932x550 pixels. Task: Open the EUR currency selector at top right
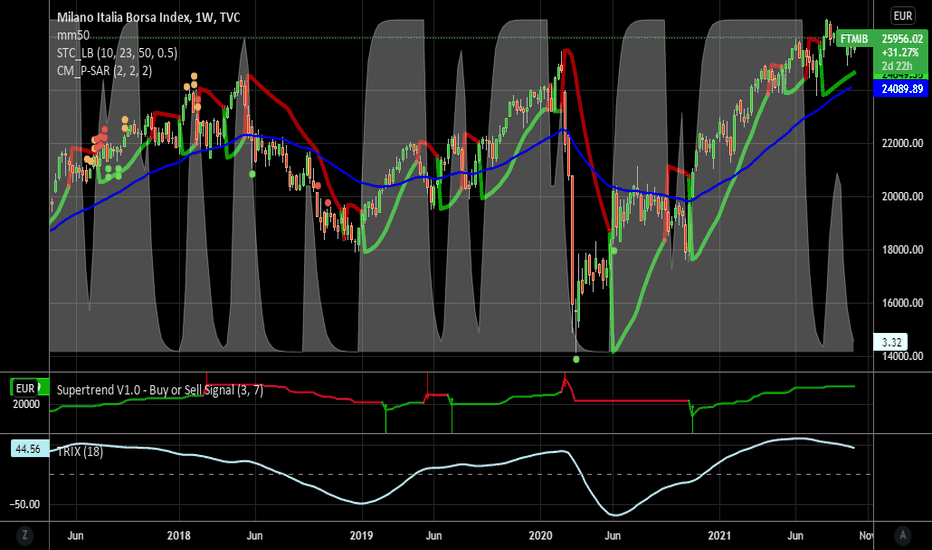point(902,16)
